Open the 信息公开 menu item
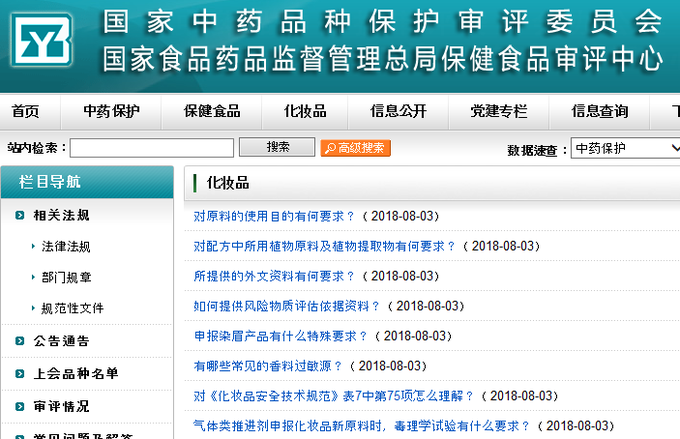Image resolution: width=680 pixels, height=439 pixels. (x=398, y=111)
